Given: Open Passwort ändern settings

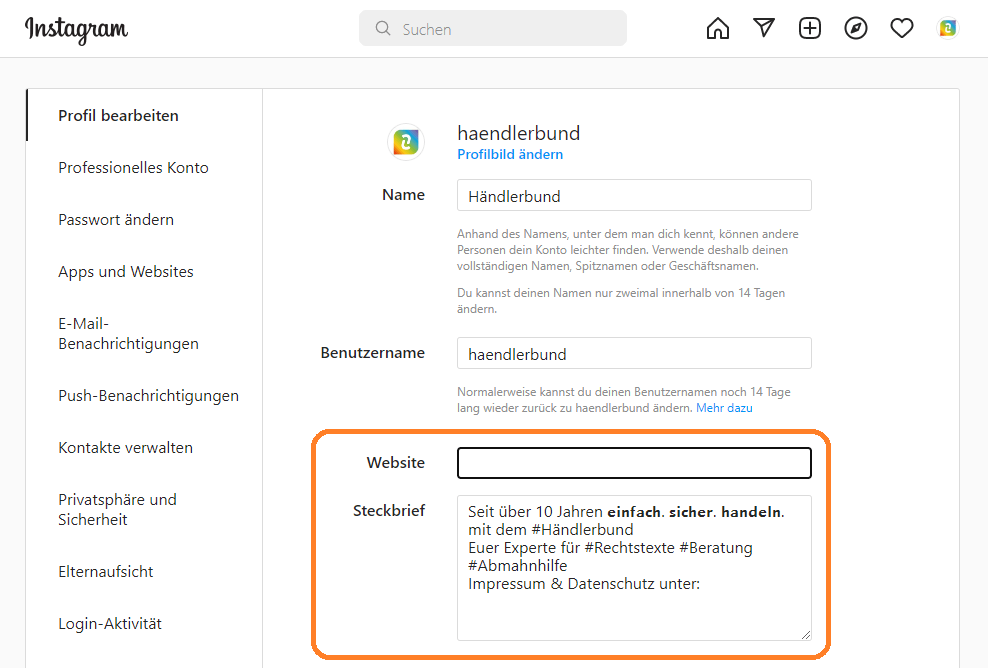Looking at the screenshot, I should point(116,219).
